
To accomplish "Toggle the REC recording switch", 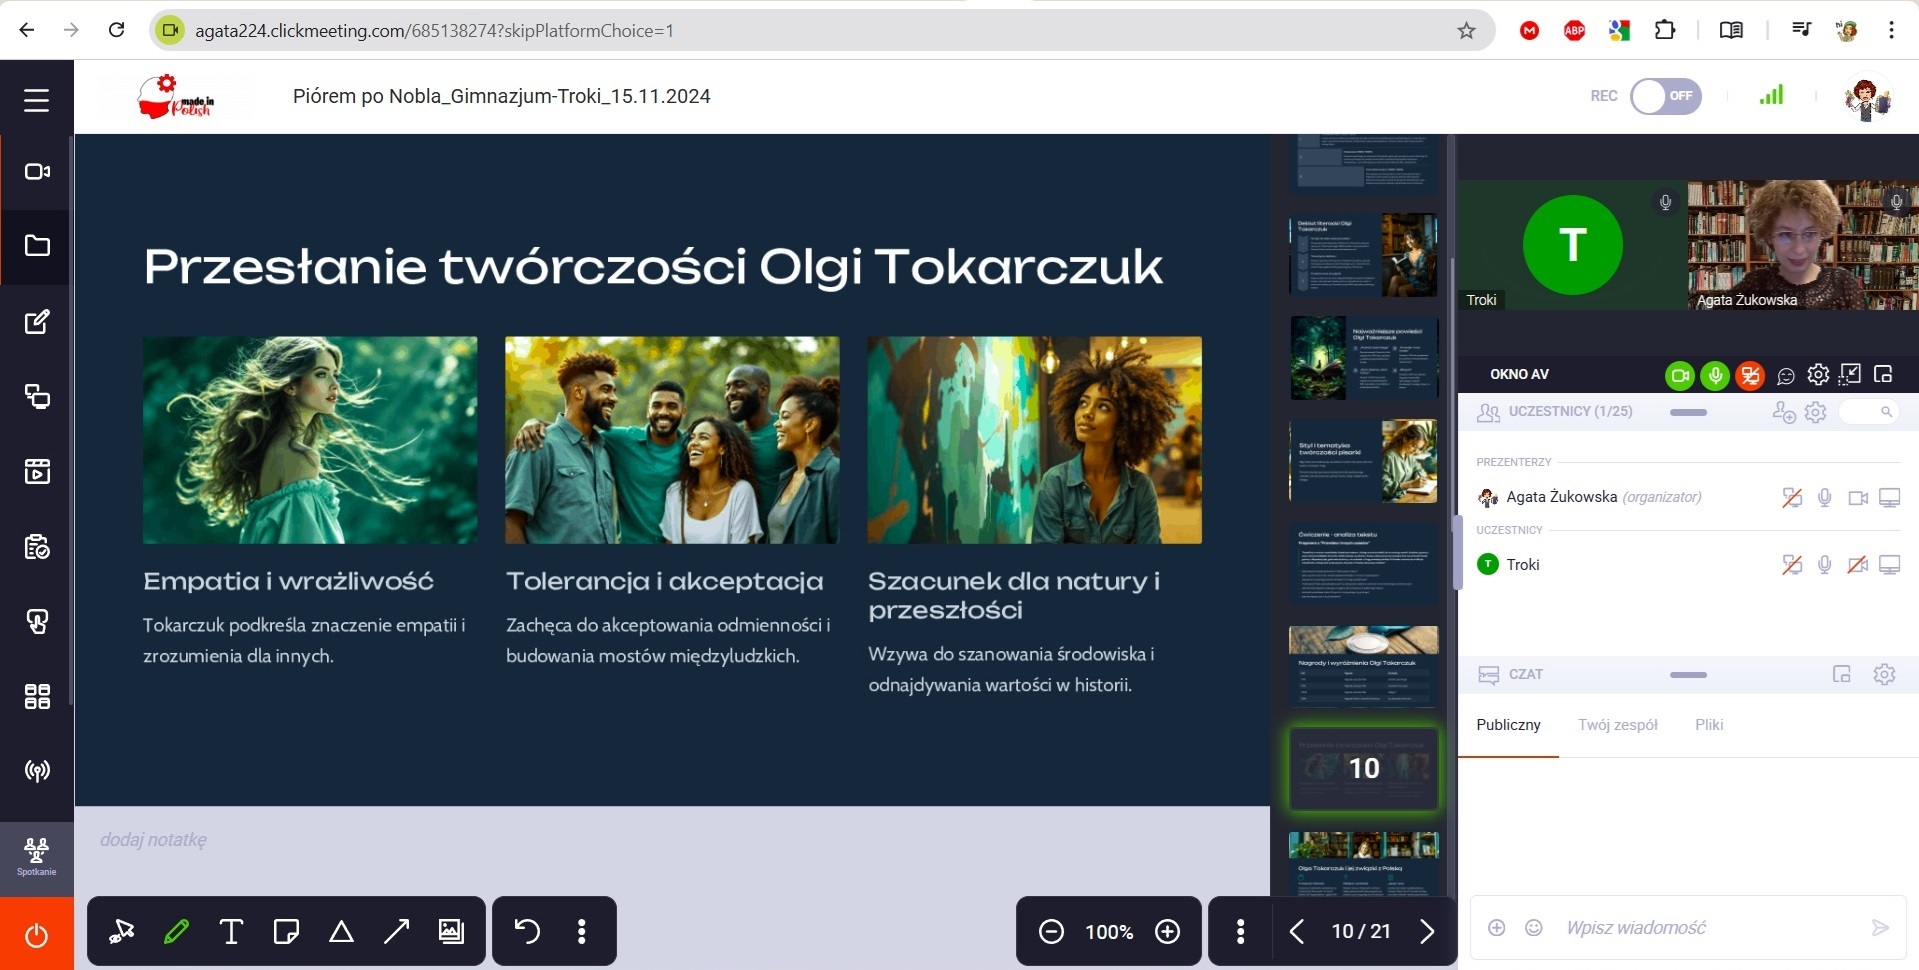I will click(1665, 96).
